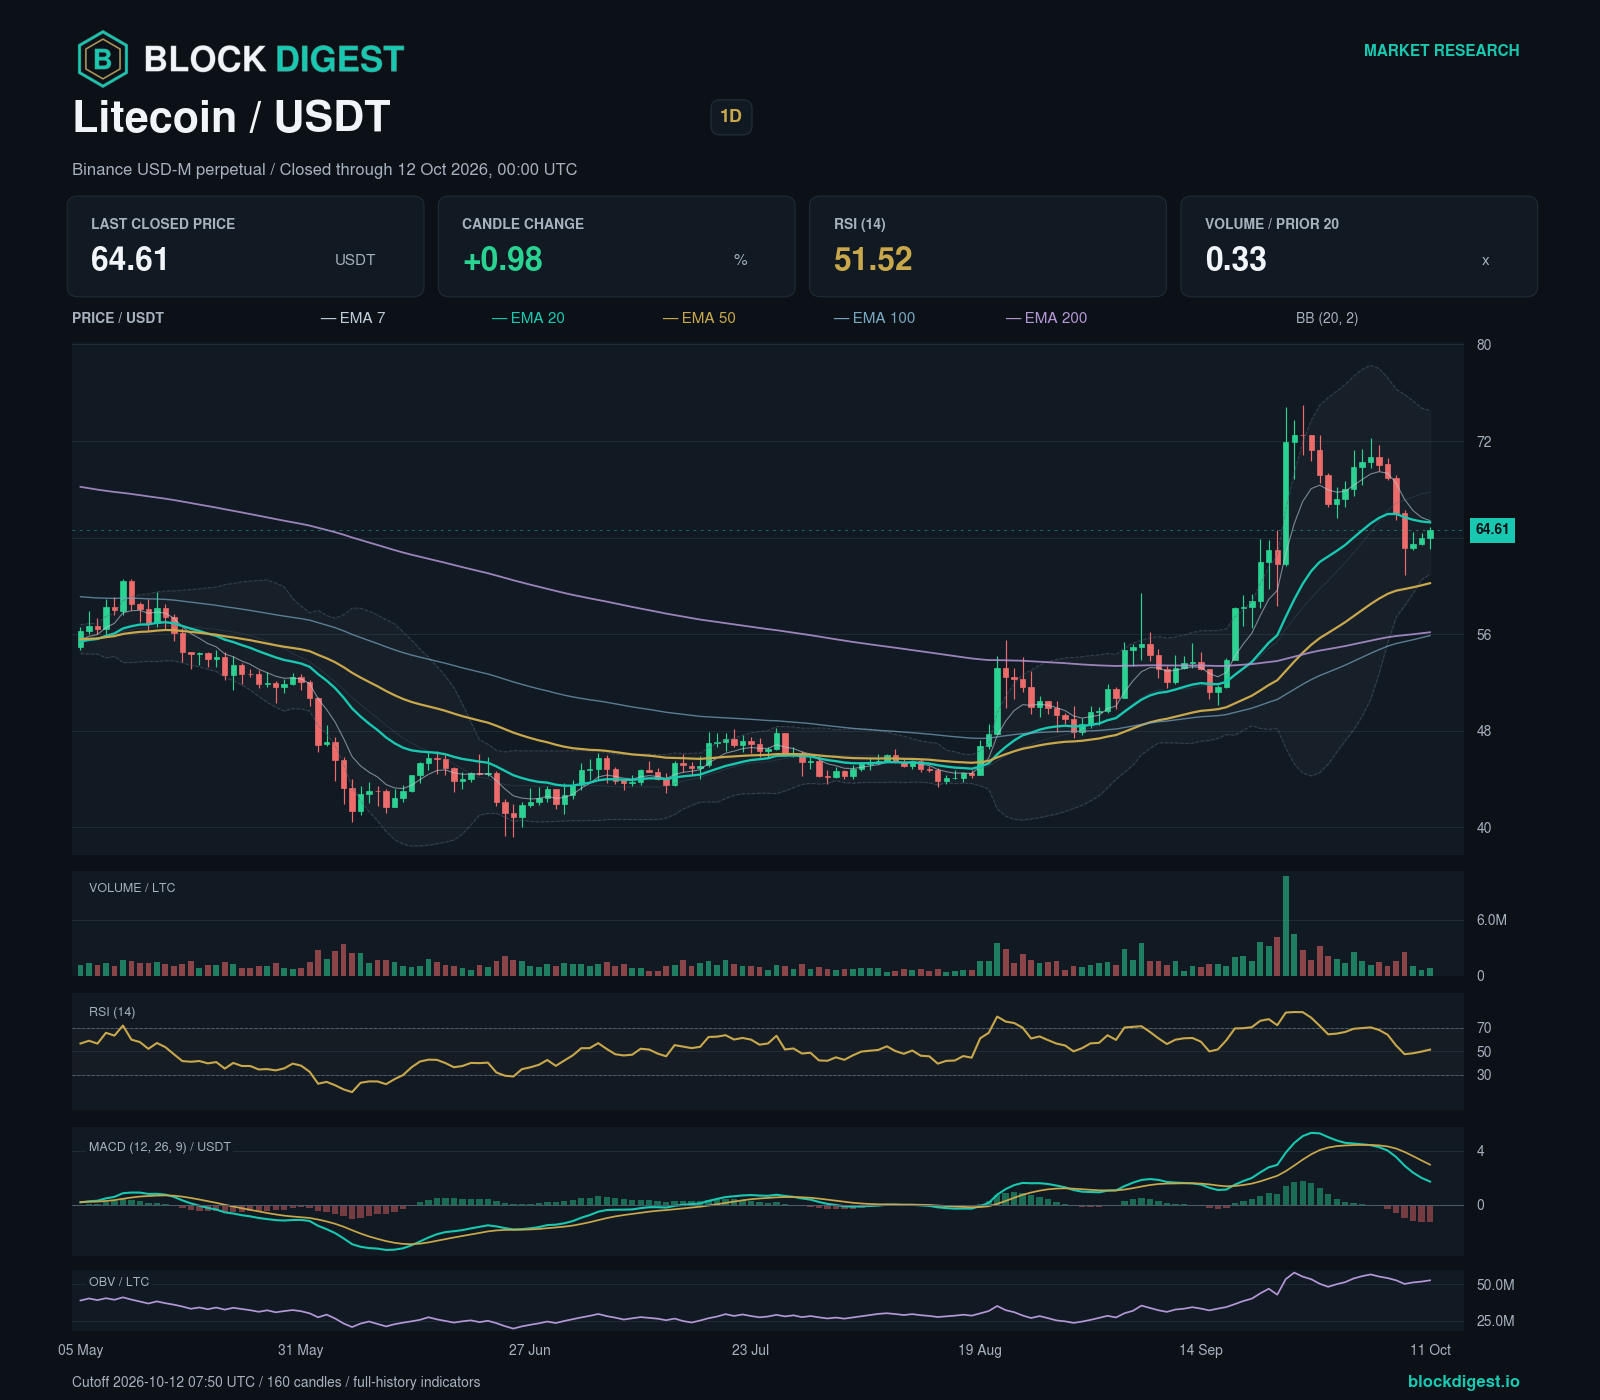Click the BLOCK DIGEST brand name
This screenshot has height=1400, width=1600.
274,59
